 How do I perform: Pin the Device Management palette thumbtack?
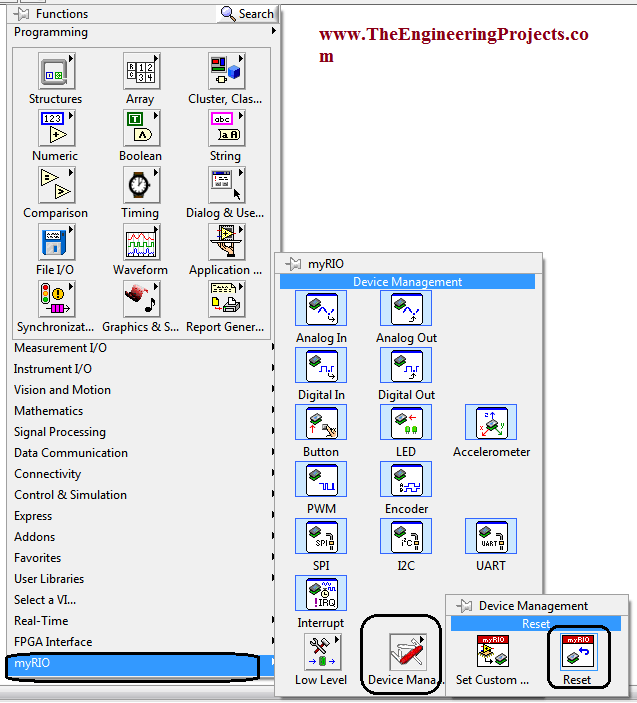click(464, 606)
